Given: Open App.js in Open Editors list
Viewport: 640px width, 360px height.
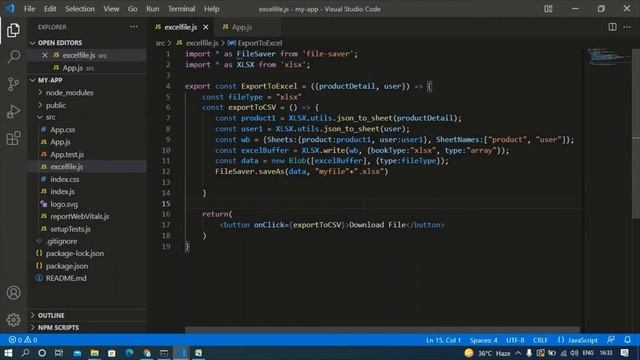Looking at the screenshot, I should tap(73, 68).
